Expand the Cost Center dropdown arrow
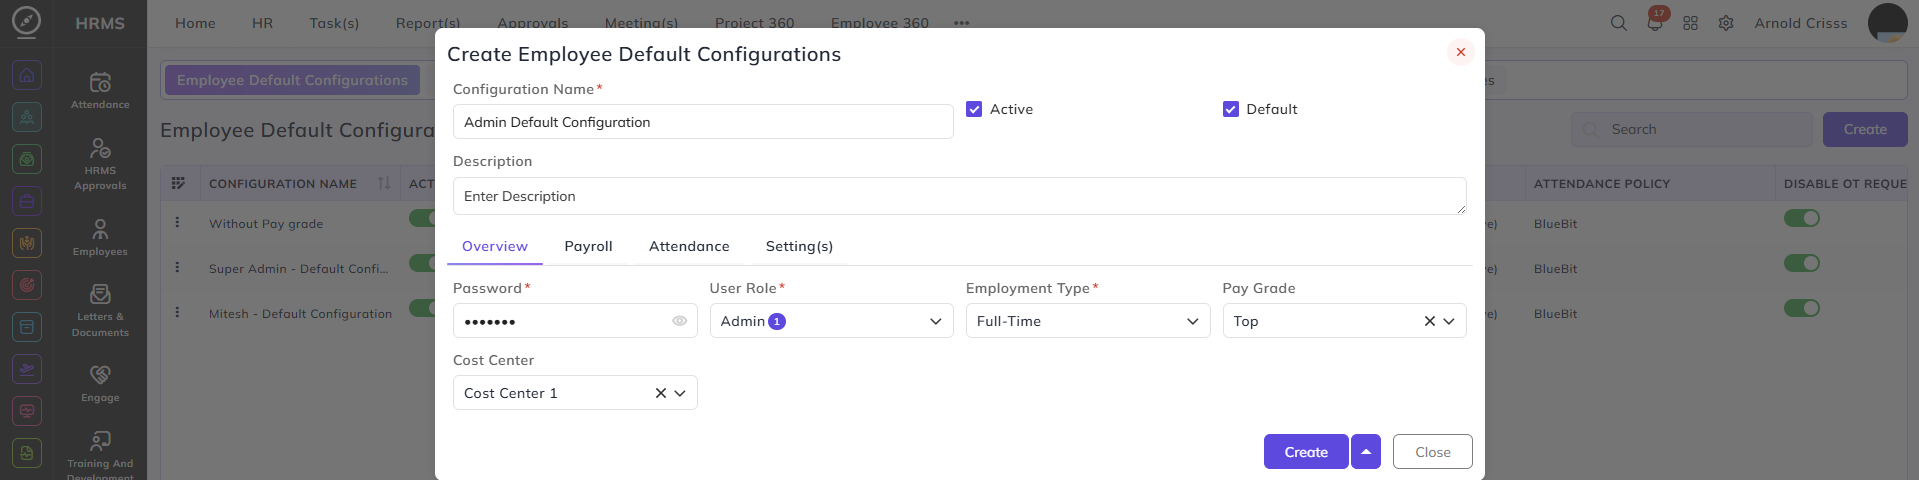Screen dimensions: 1919x480 coord(680,393)
